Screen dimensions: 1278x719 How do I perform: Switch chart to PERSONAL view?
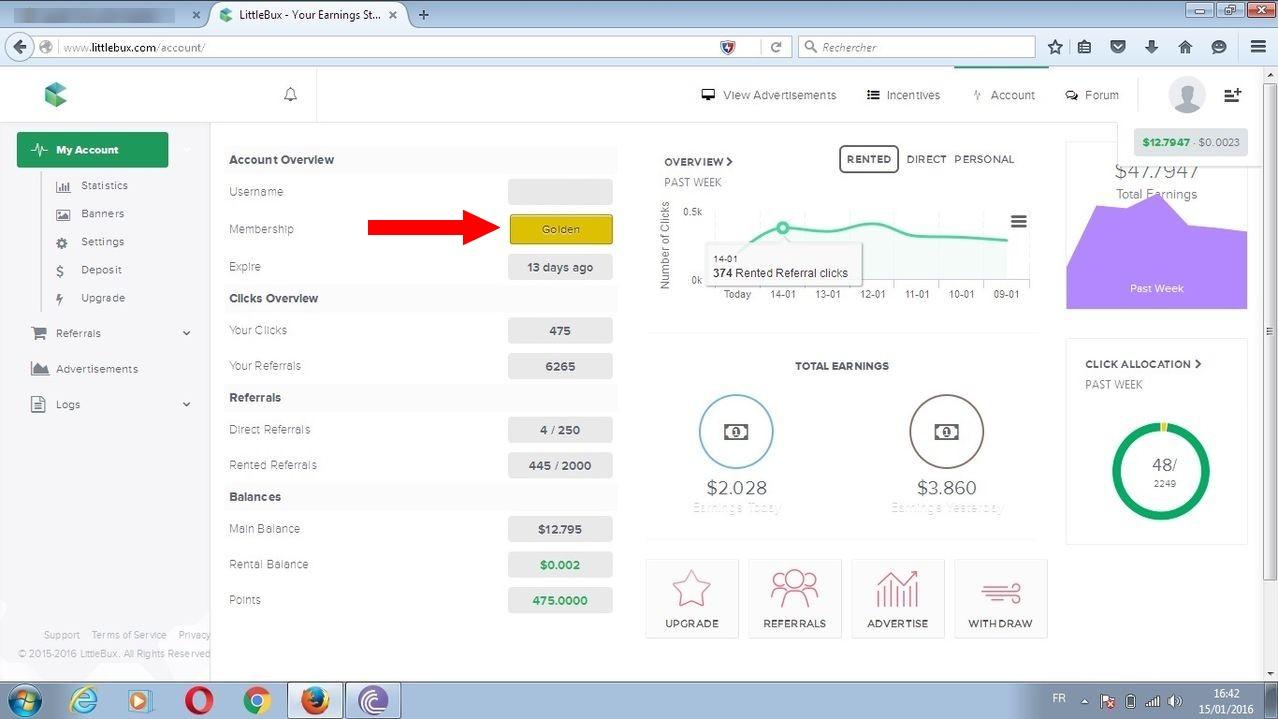pos(984,159)
